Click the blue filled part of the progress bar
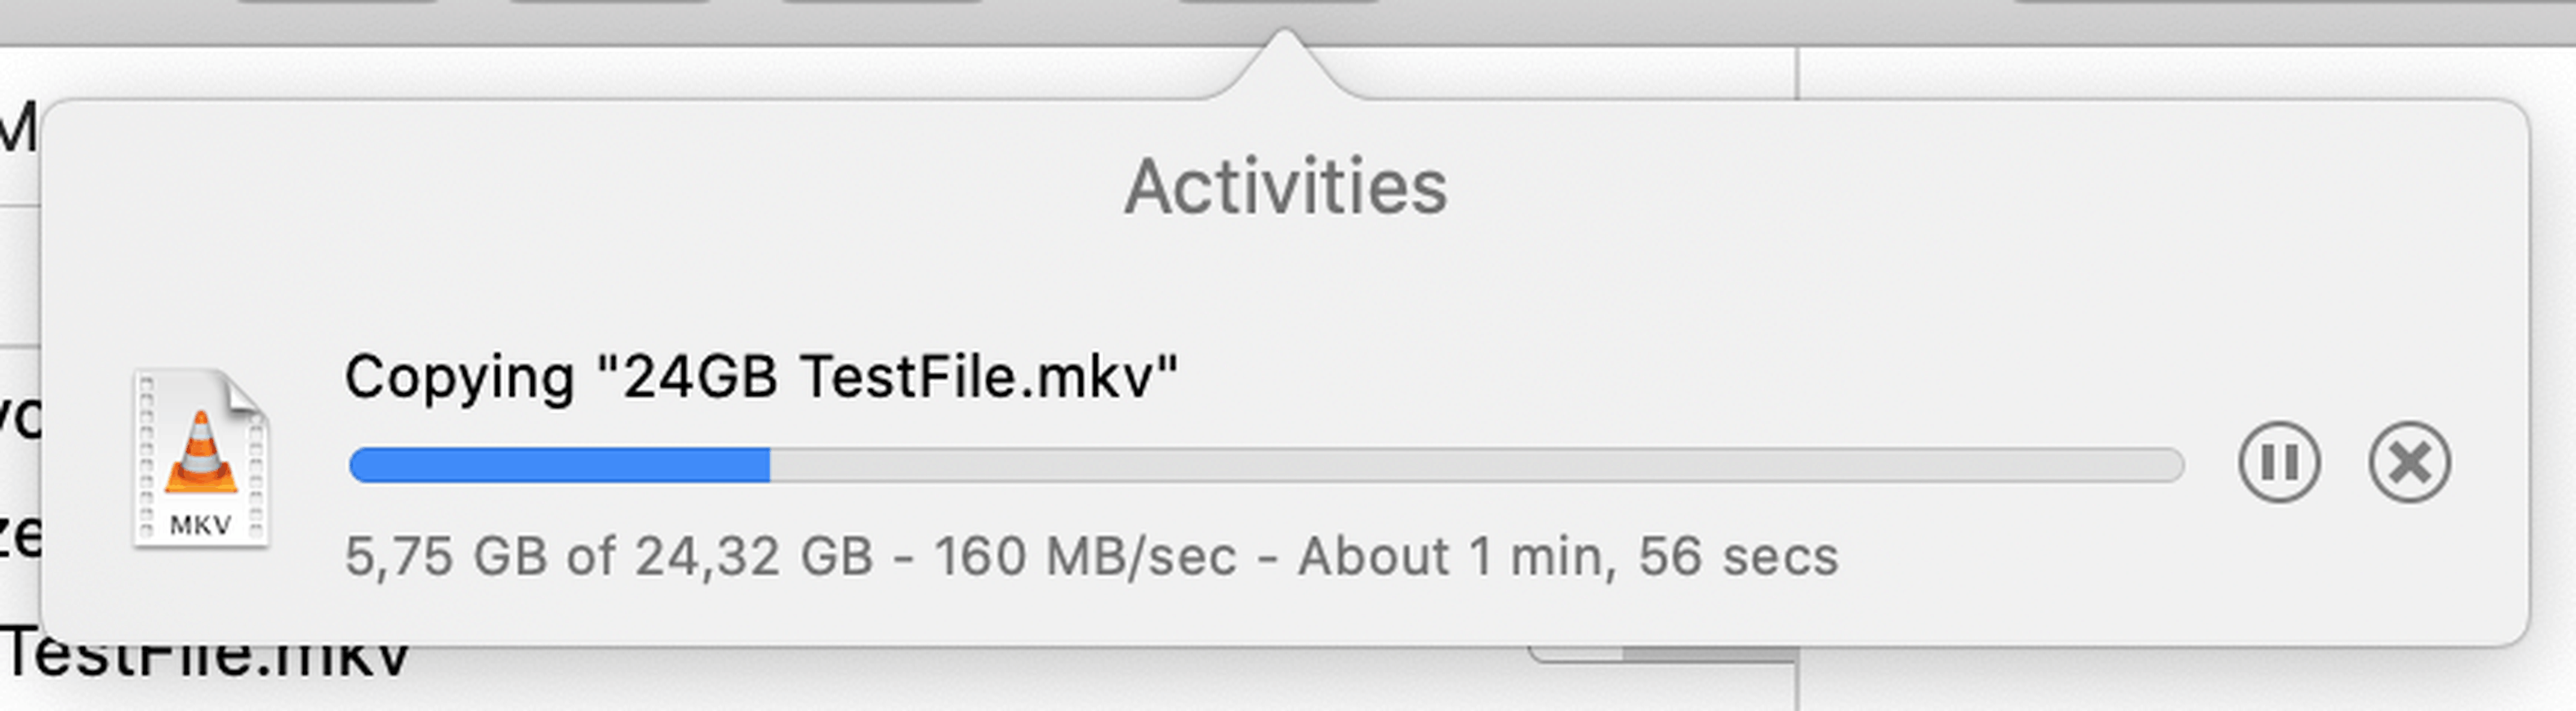 [x=559, y=465]
